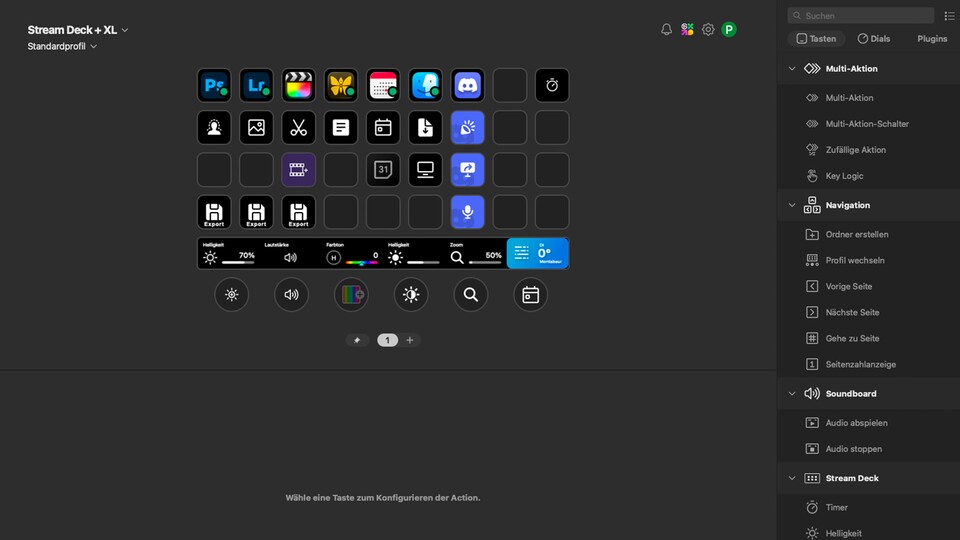Click the Discord key on the deck
The image size is (960, 540).
467,85
